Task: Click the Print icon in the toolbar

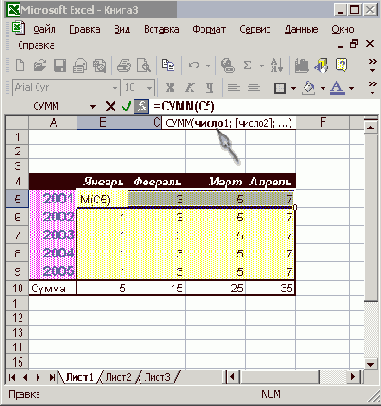Action: pos(124,65)
